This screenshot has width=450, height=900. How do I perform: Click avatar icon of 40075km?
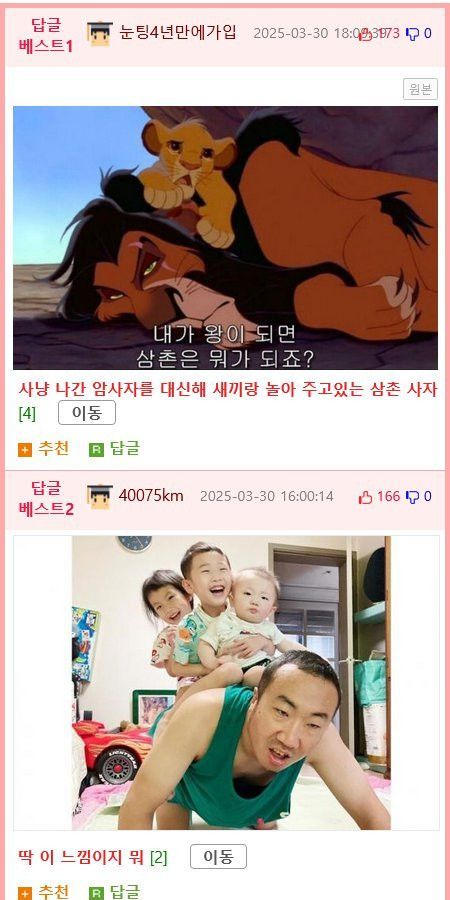pos(100,496)
